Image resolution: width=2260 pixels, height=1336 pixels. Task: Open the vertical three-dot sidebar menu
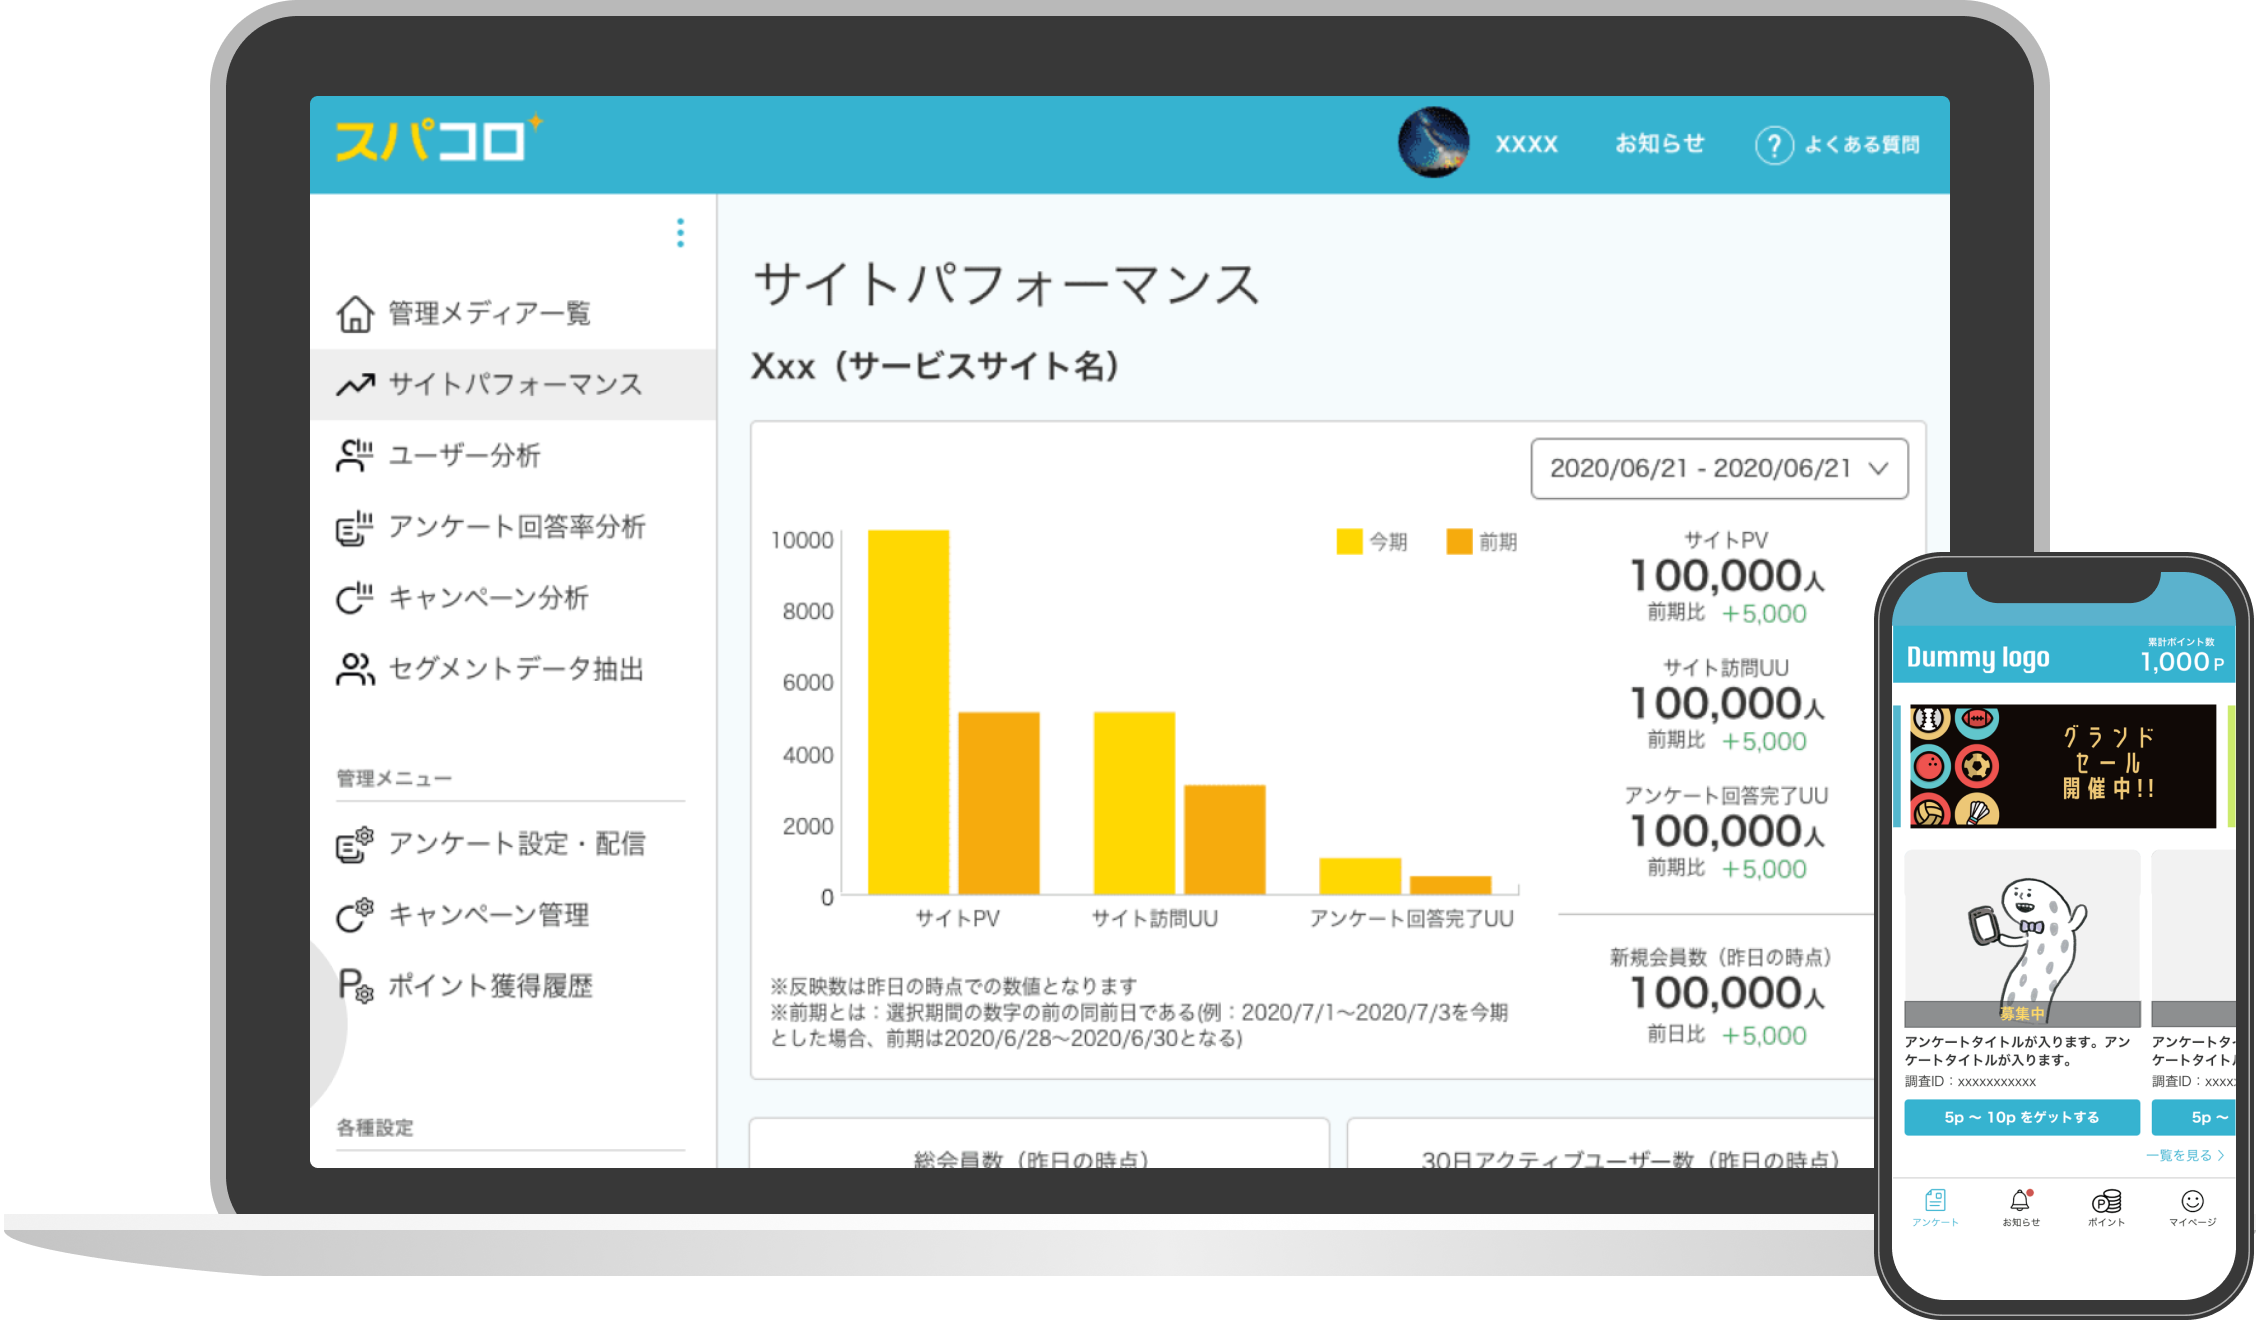coord(680,233)
